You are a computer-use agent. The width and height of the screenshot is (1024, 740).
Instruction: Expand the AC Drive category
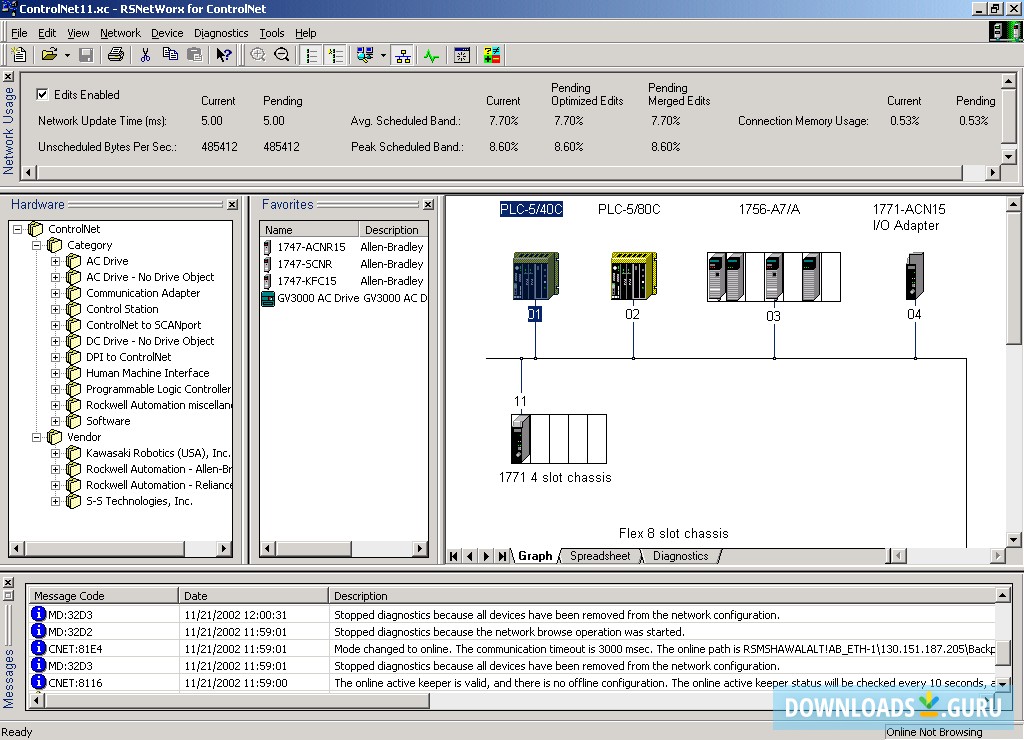56,261
